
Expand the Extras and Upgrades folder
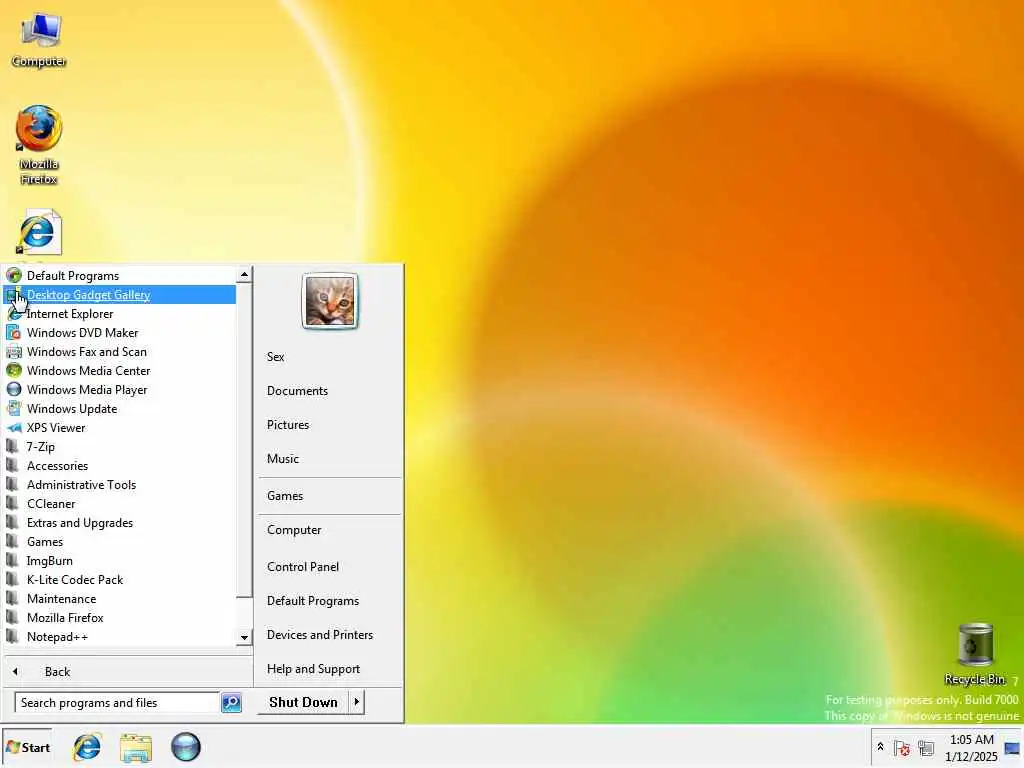120,522
